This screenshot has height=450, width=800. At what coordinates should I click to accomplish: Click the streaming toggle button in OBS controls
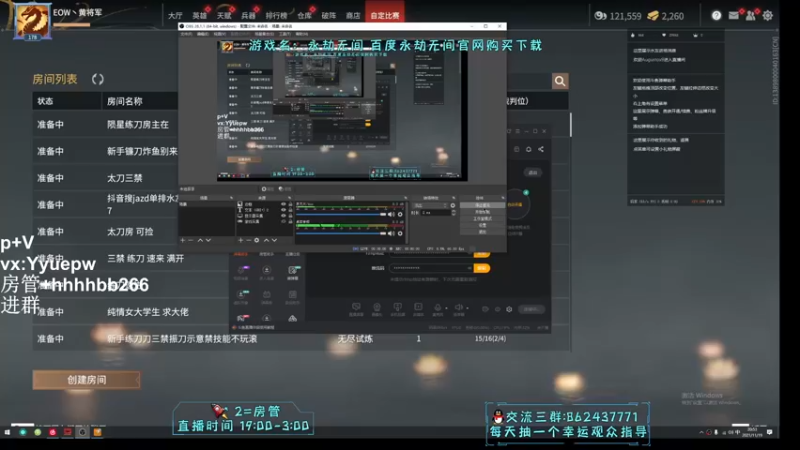pos(482,205)
